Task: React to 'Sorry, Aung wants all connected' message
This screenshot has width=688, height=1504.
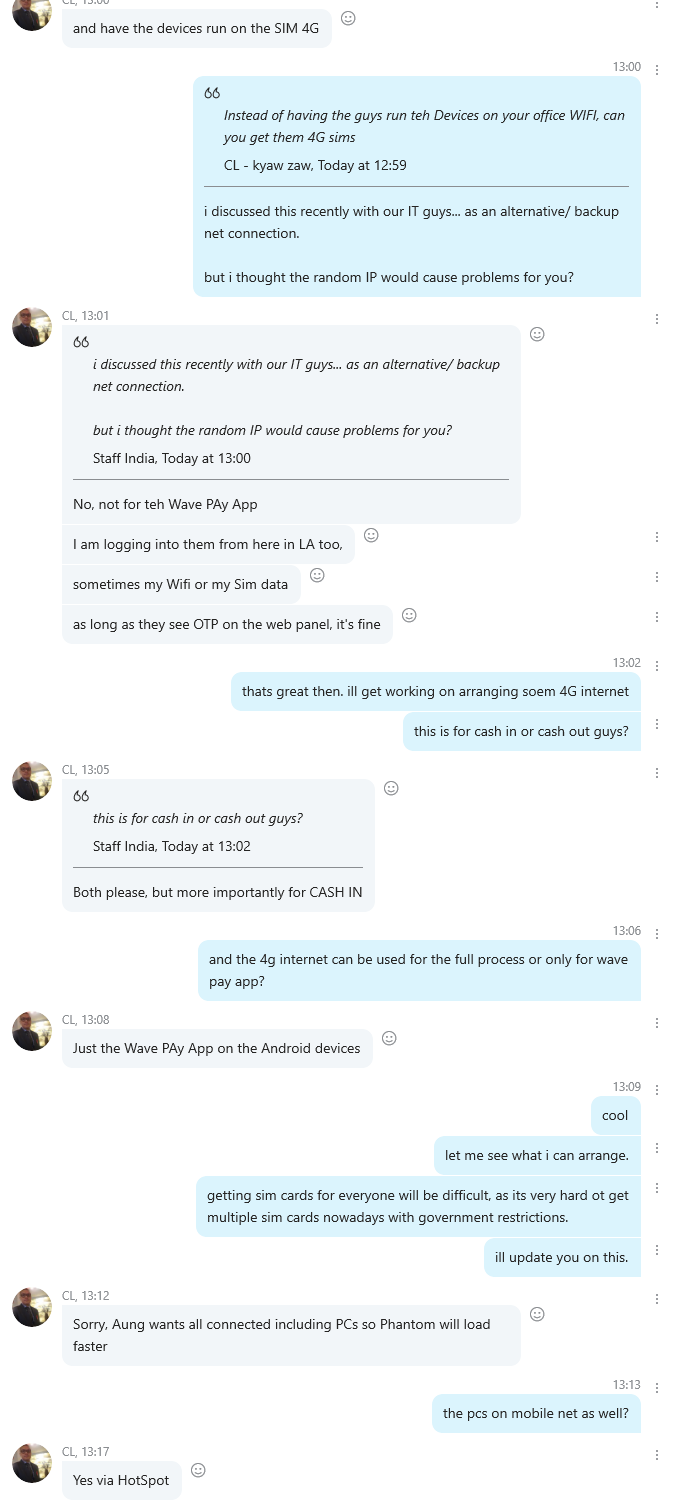Action: pos(537,1313)
